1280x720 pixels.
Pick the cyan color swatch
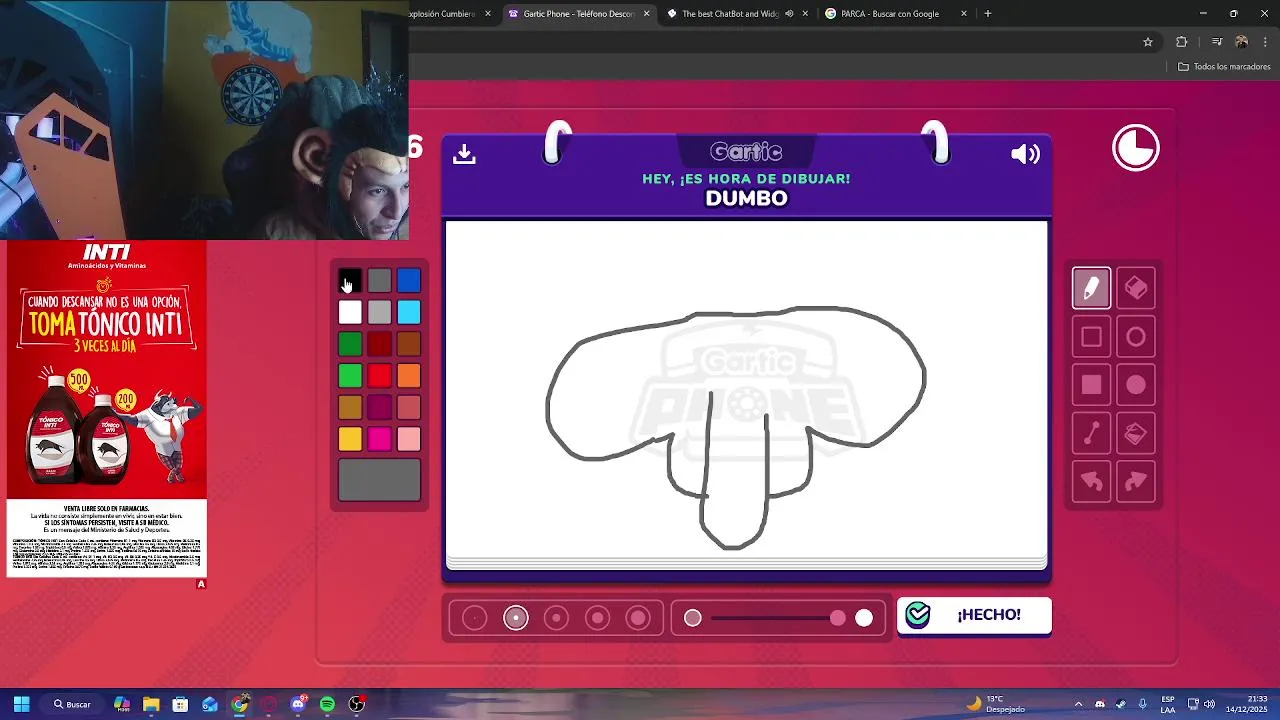pos(409,313)
